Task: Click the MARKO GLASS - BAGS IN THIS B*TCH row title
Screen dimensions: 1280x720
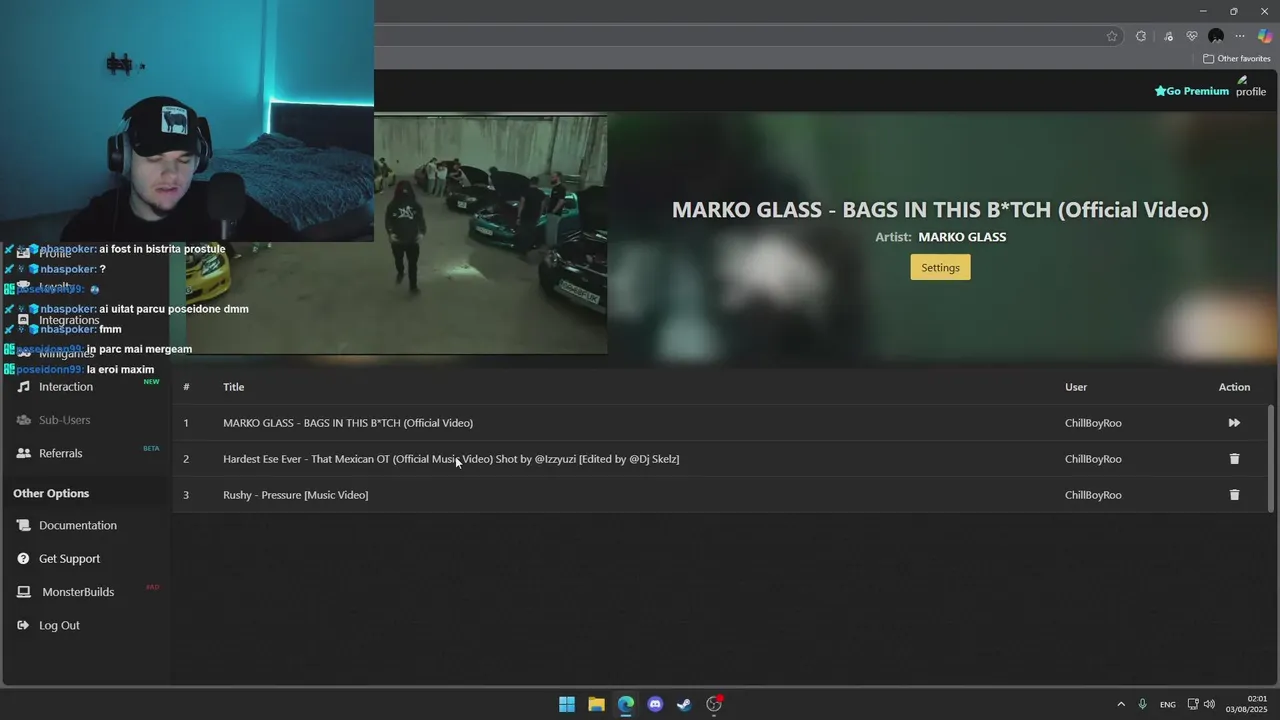Action: 348,423
